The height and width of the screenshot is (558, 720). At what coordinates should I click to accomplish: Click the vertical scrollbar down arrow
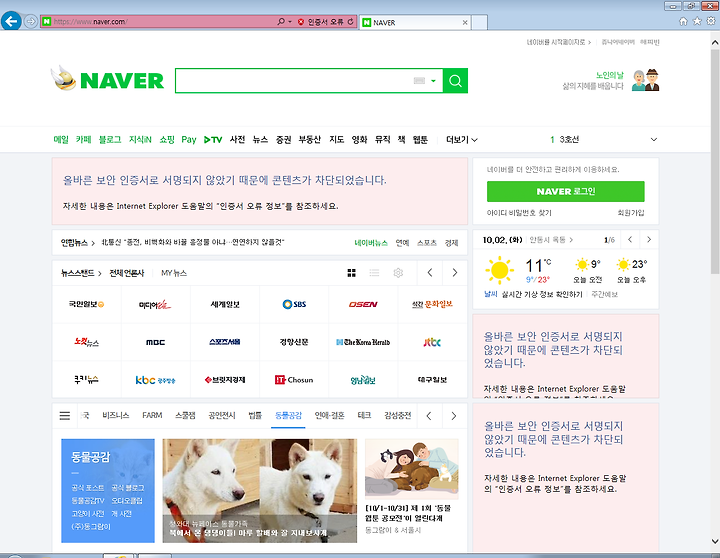(x=715, y=541)
